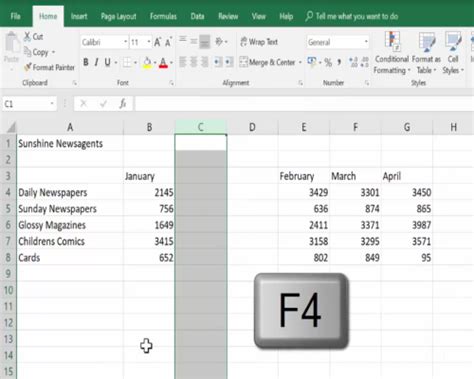Apply Percent Style format
The image size is (474, 379).
coord(328,62)
